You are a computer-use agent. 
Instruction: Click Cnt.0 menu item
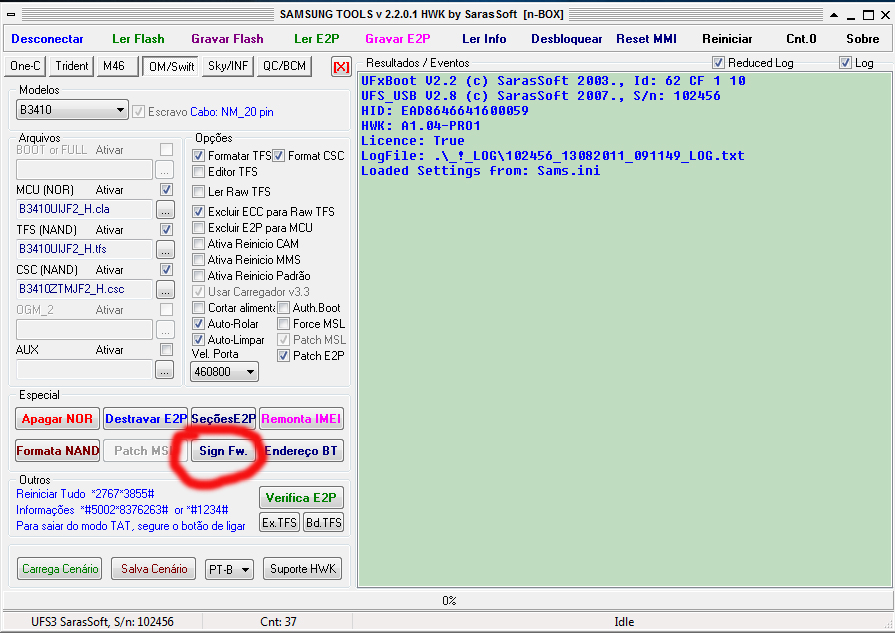(801, 39)
